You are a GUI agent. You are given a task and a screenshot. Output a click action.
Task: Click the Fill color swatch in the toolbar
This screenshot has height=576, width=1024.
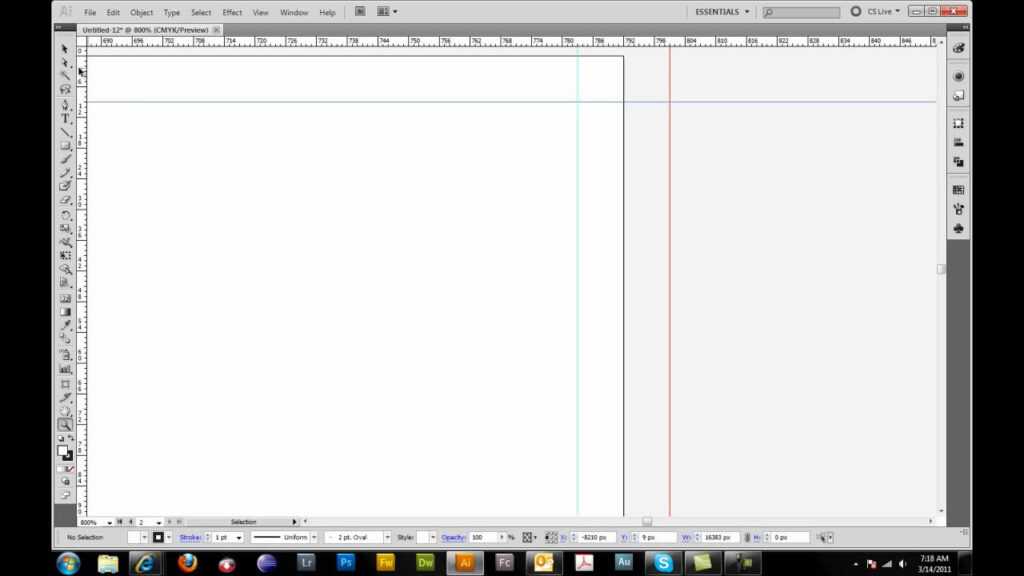63,450
